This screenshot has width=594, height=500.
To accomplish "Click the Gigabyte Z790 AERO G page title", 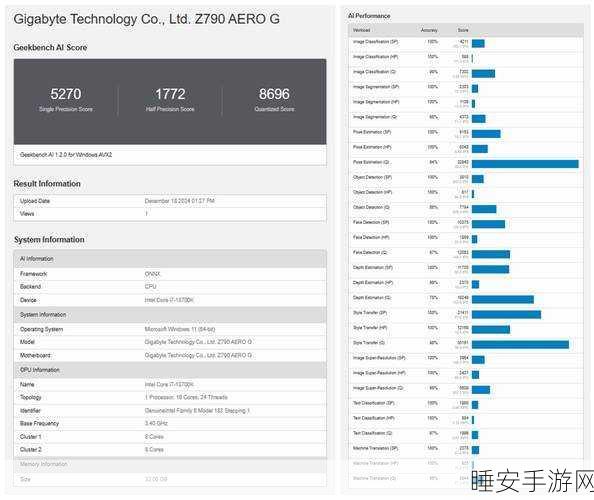I will 147,19.
